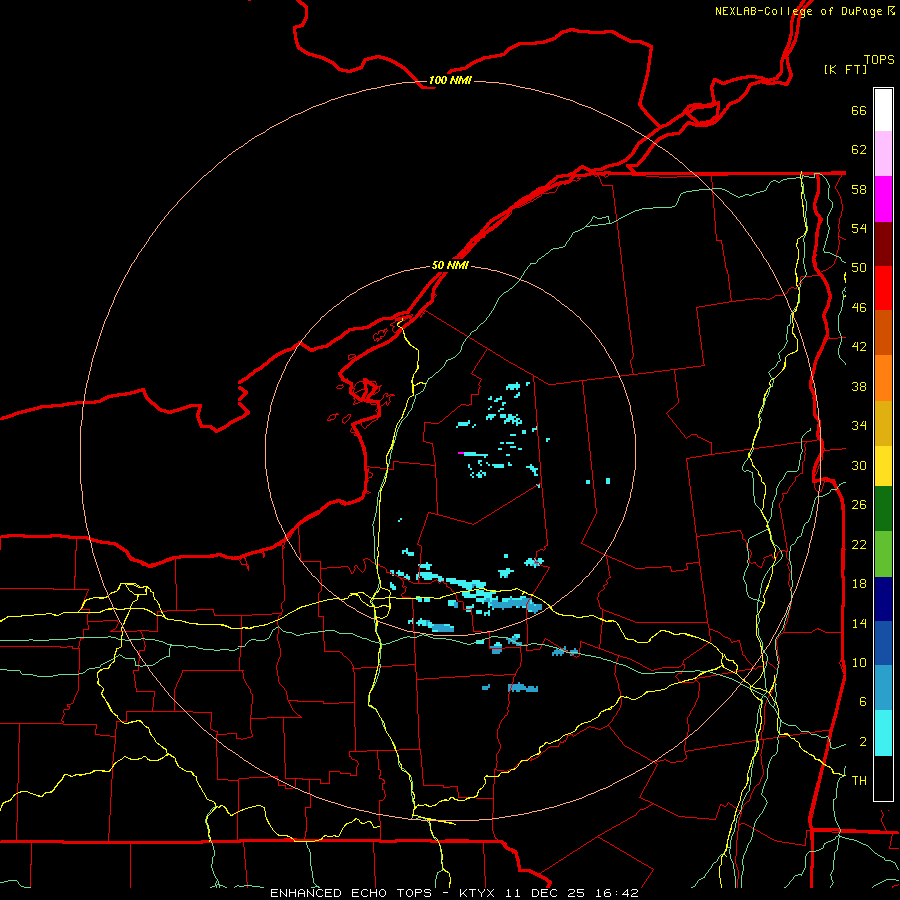Click the medium blue 18 K FT swatch
Image resolution: width=900 pixels, height=900 pixels.
point(883,643)
